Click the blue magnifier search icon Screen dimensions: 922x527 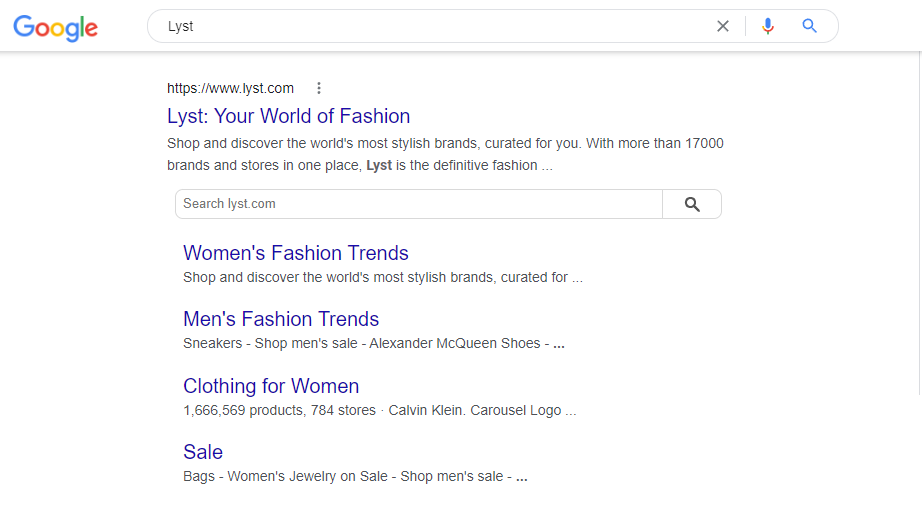click(x=810, y=26)
